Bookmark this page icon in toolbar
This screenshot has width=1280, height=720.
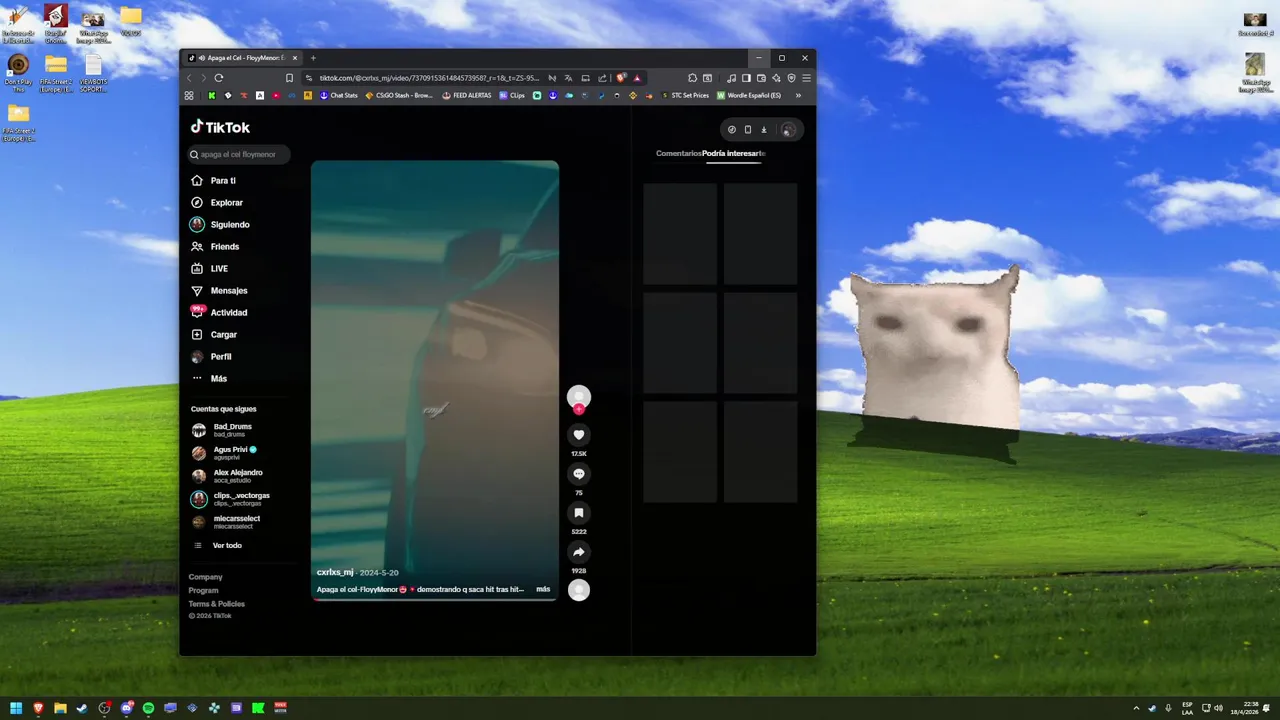point(289,78)
